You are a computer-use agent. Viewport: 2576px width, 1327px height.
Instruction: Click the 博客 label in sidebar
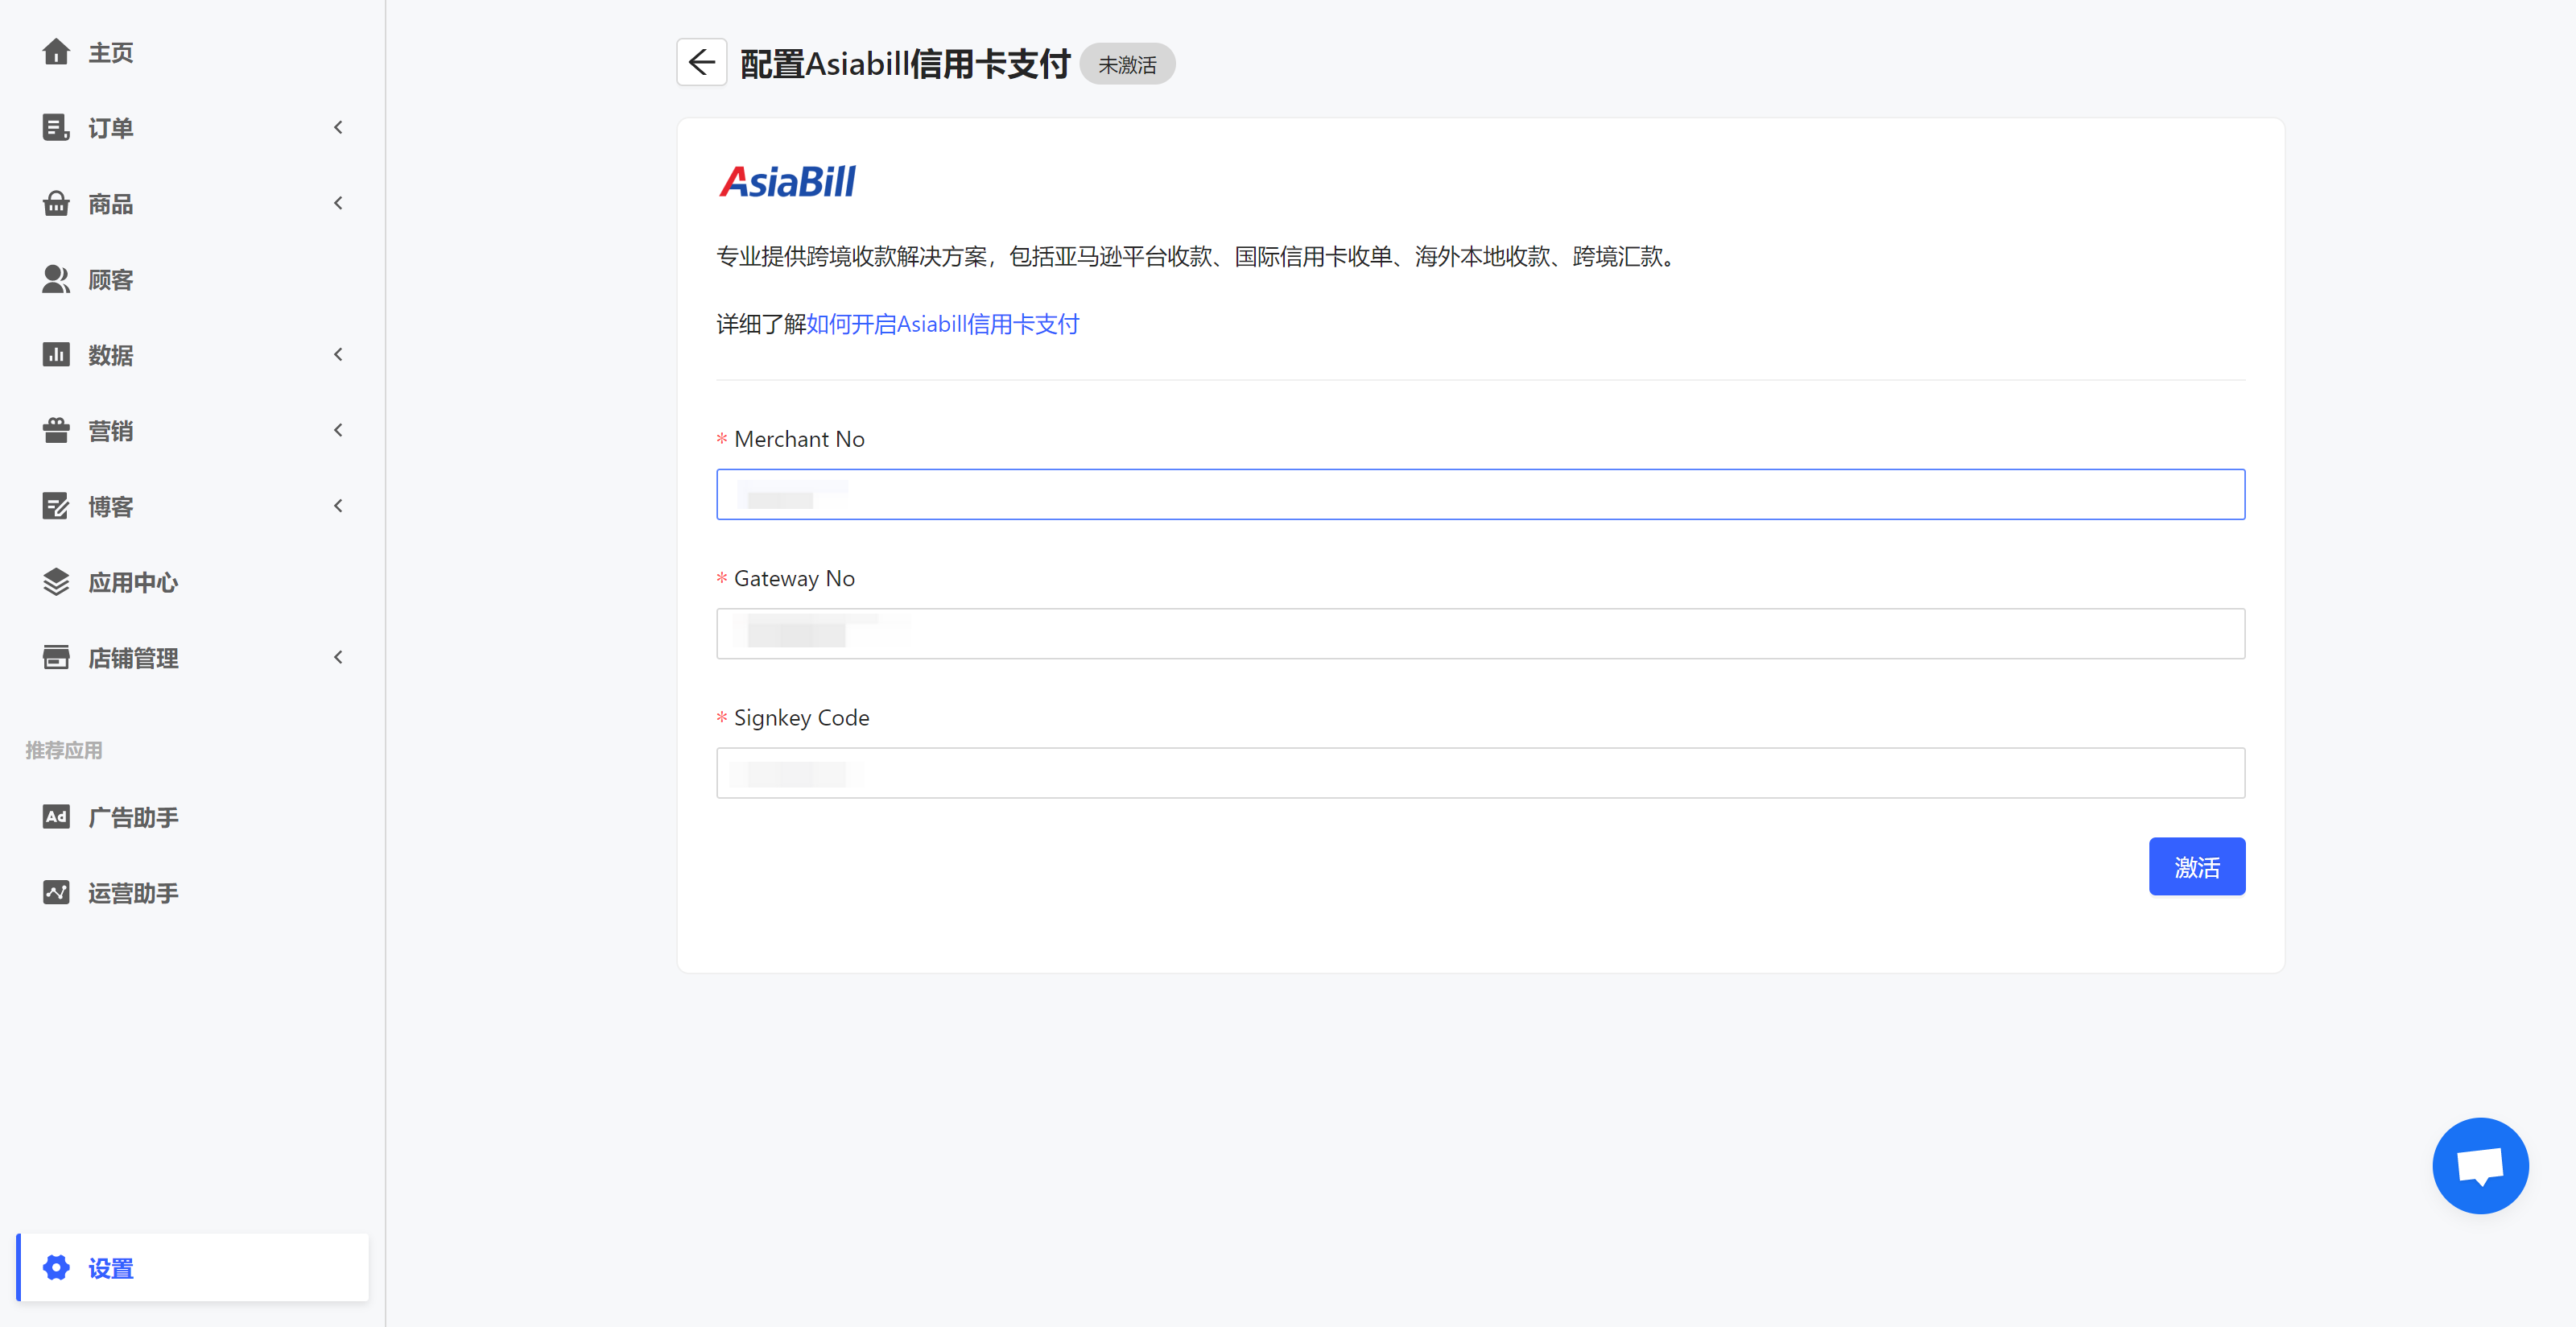pos(111,507)
